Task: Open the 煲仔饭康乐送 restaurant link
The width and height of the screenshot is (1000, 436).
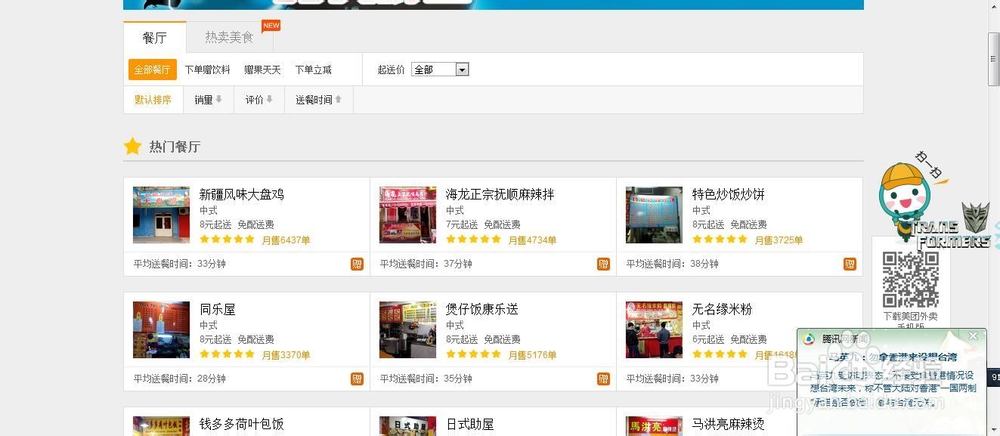Action: 482,309
